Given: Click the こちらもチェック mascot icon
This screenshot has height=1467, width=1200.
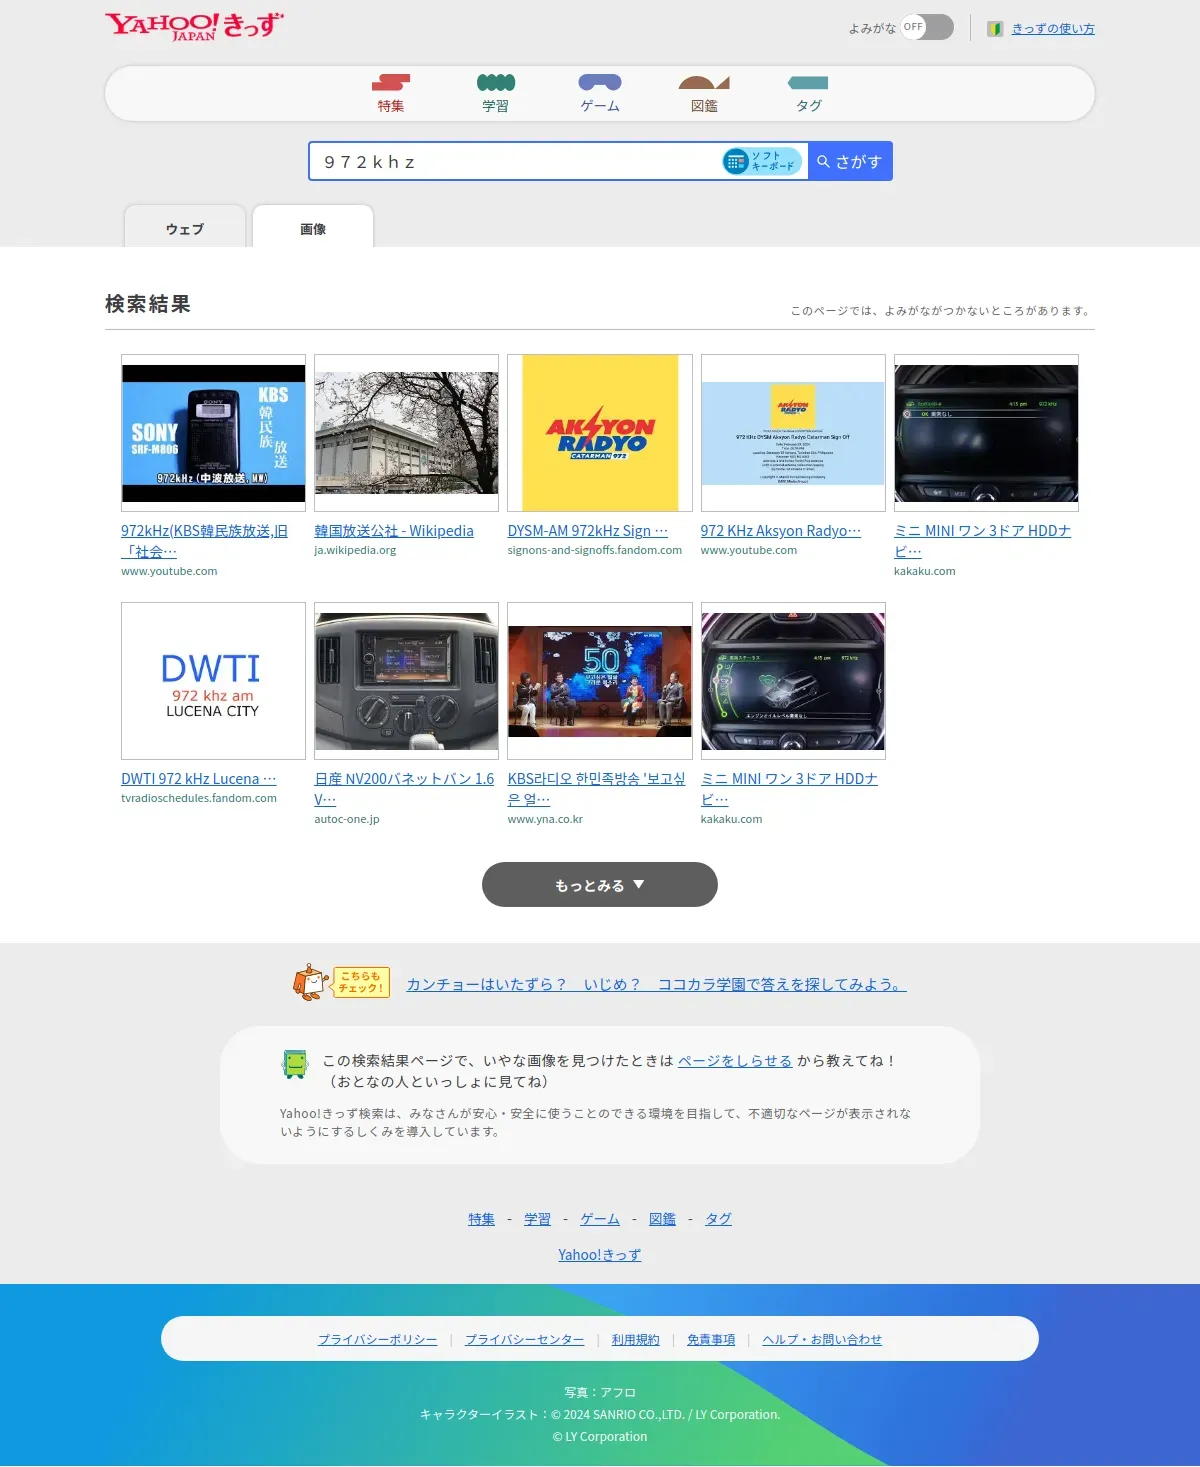Looking at the screenshot, I should coord(340,982).
